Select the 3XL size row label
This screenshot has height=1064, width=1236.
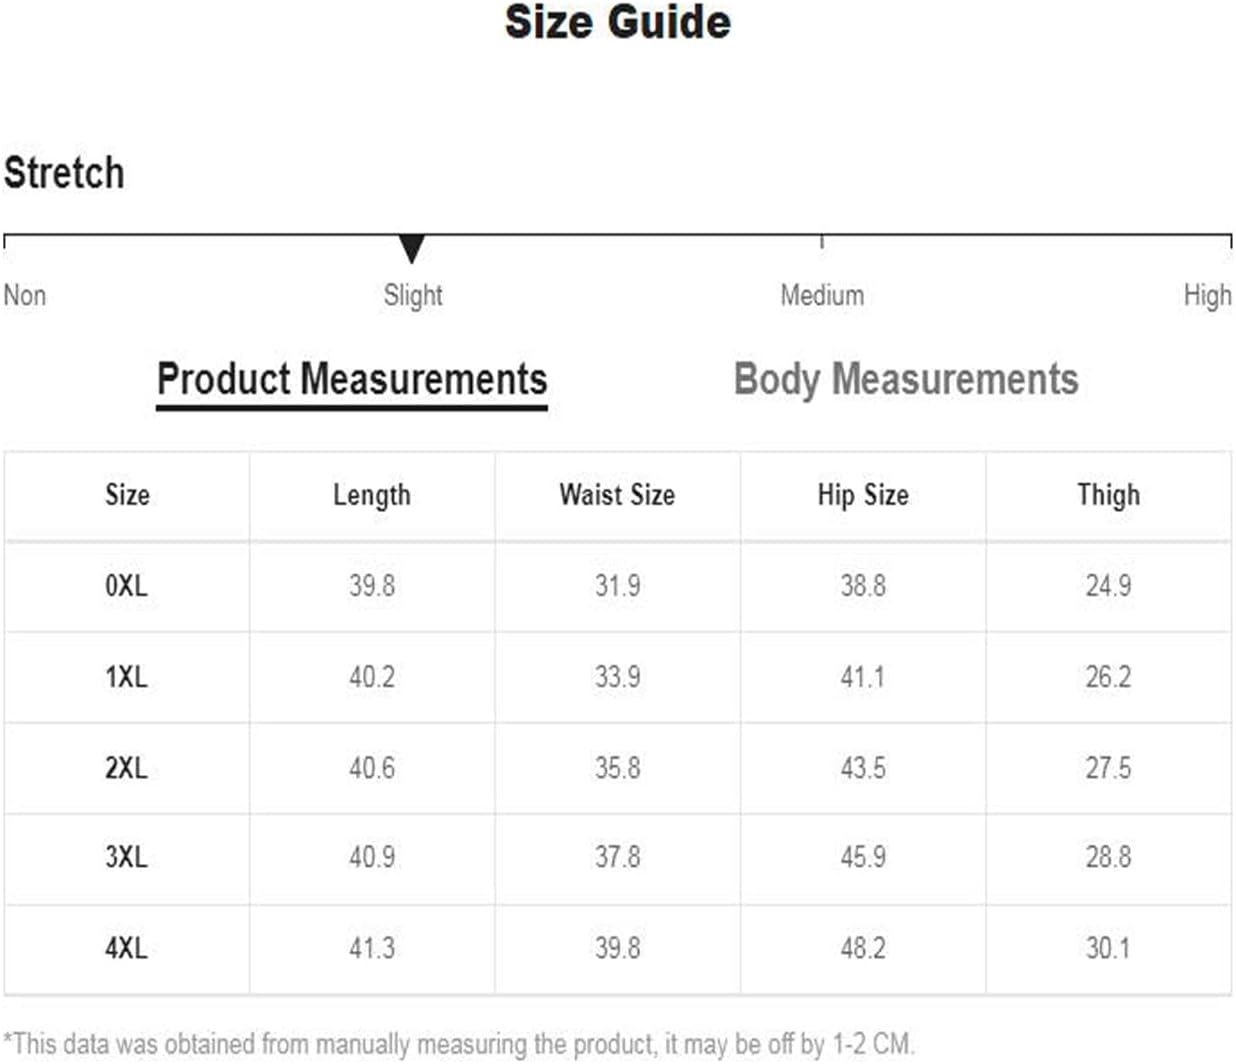pyautogui.click(x=126, y=857)
